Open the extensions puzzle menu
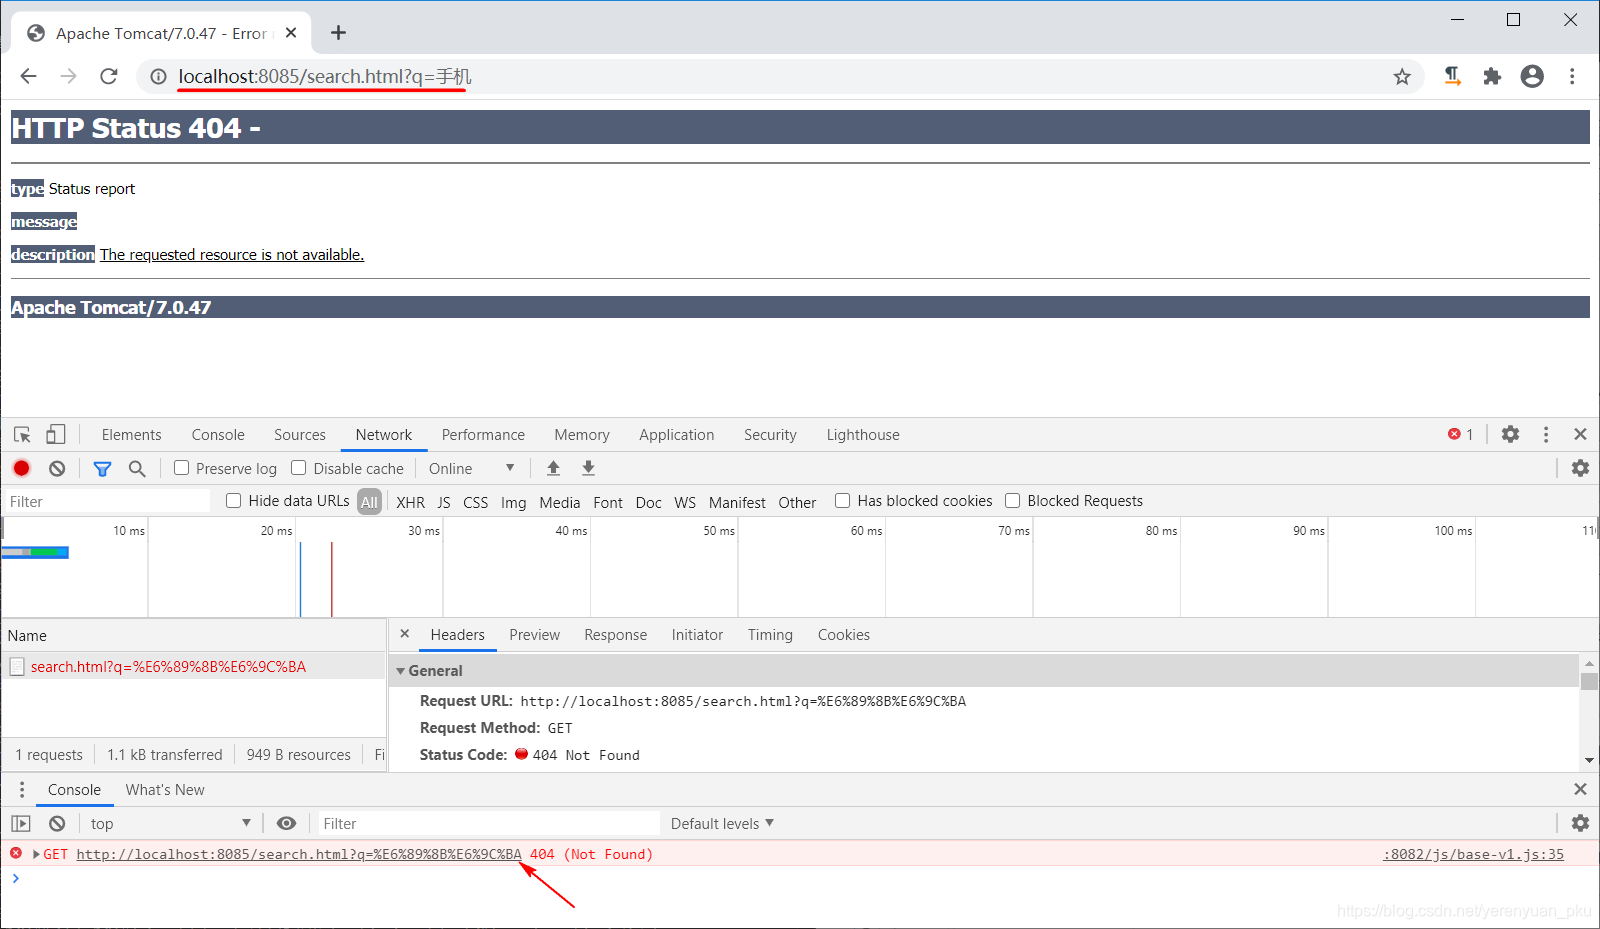Viewport: 1600px width, 929px height. 1492,76
